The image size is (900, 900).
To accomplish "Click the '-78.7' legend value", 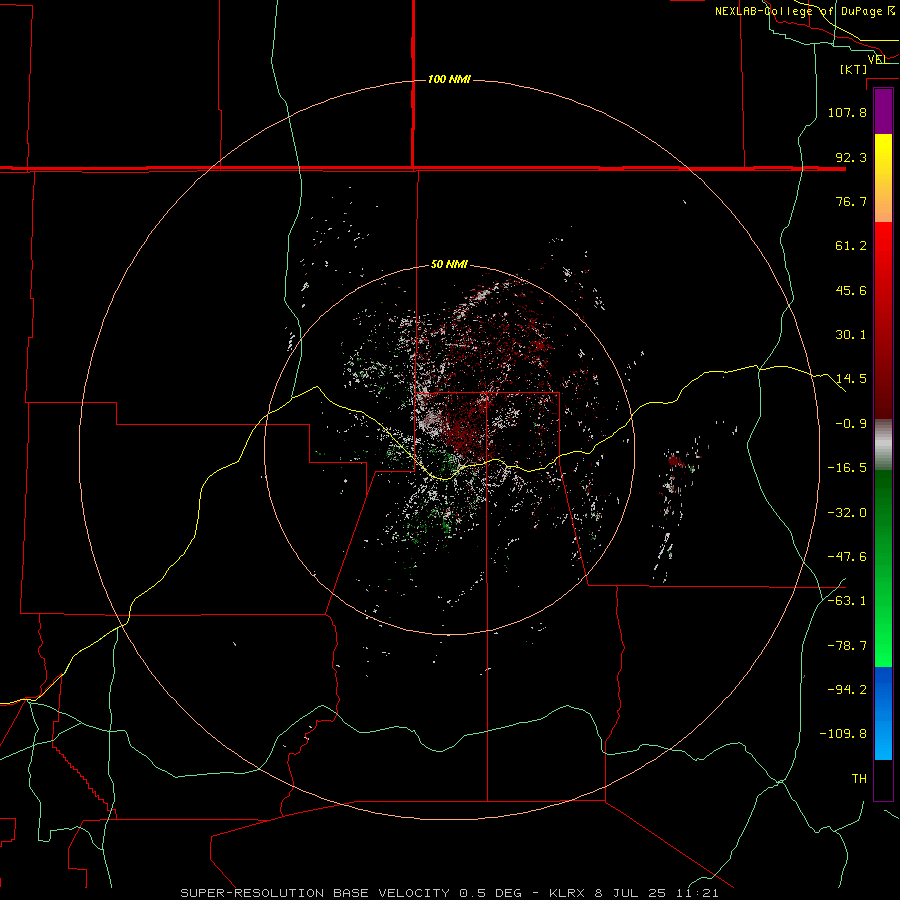I will [847, 646].
